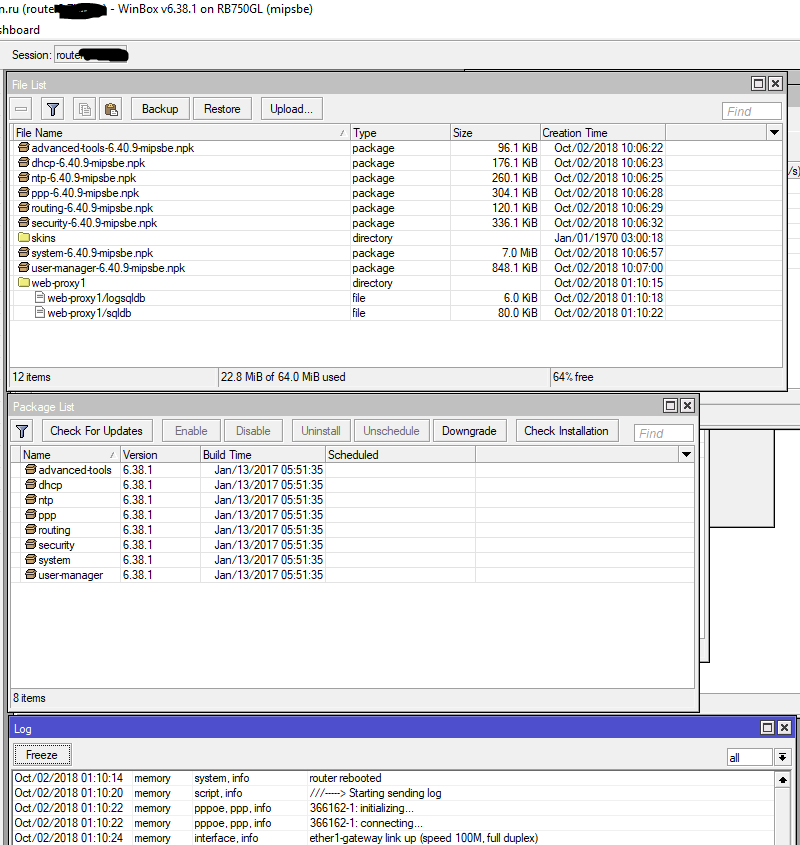Click the Enable button in Package List
This screenshot has height=845, width=800.
pos(191,431)
